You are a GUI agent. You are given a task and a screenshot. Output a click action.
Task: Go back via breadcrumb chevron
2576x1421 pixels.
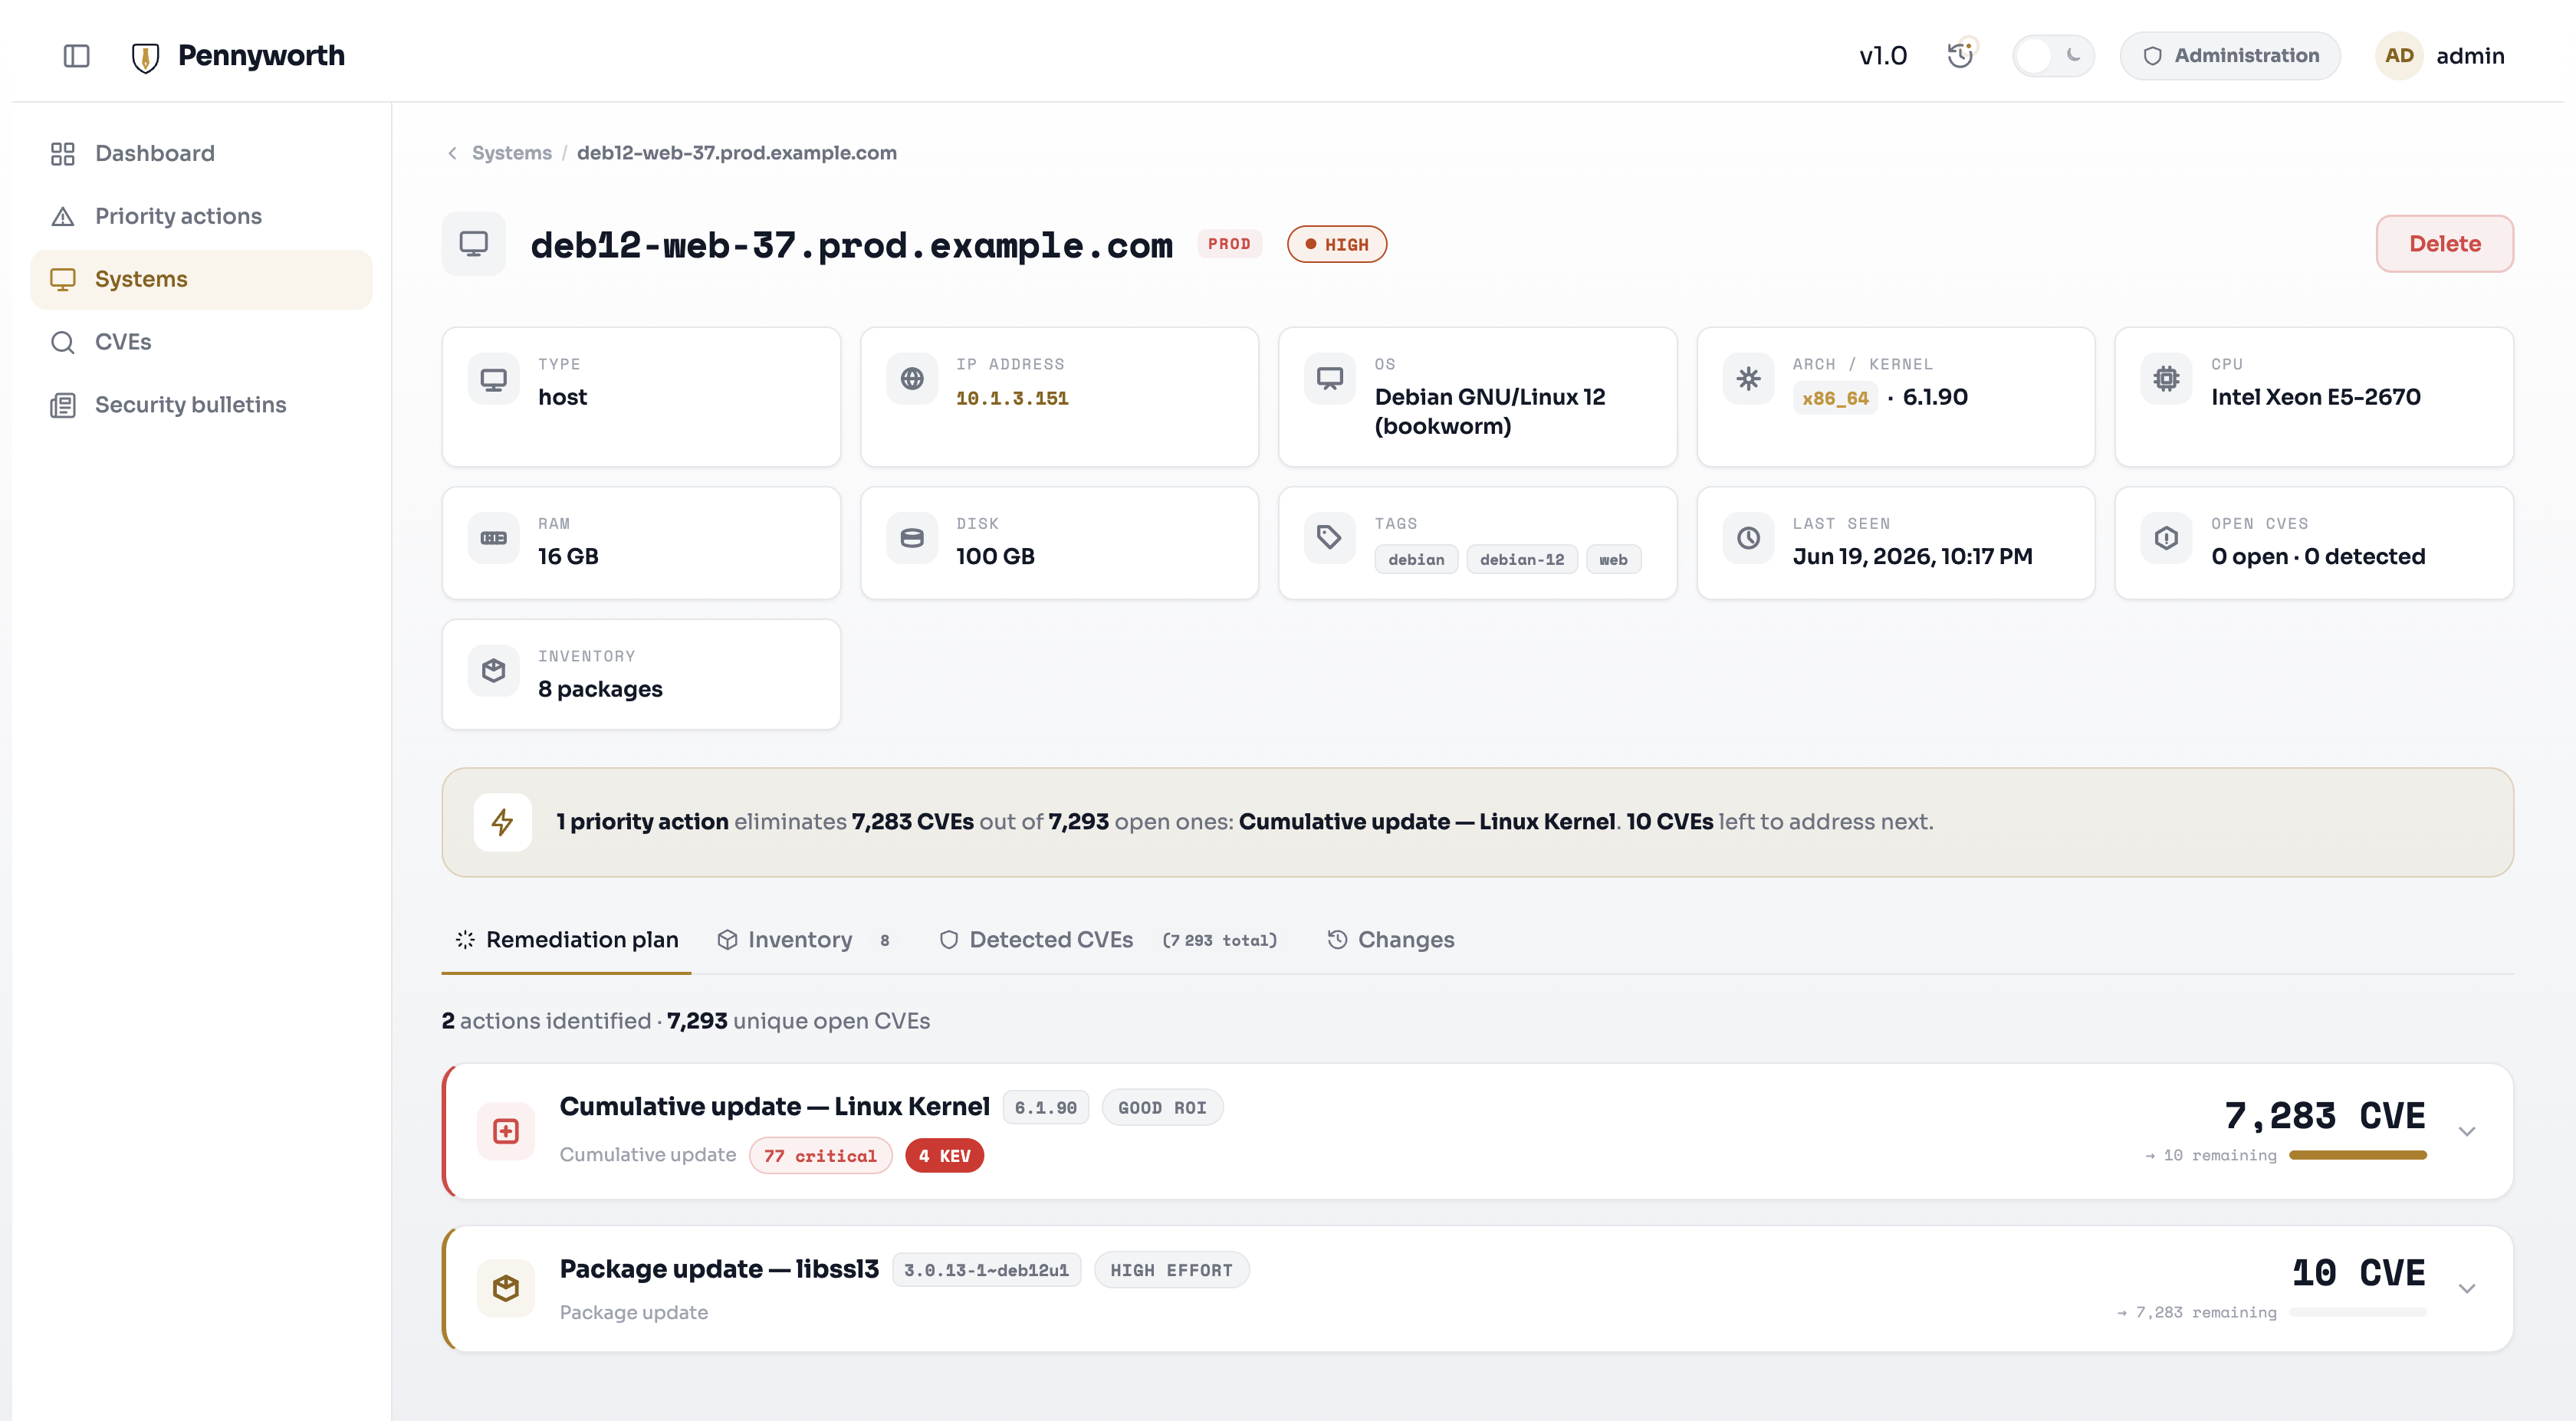coord(452,153)
